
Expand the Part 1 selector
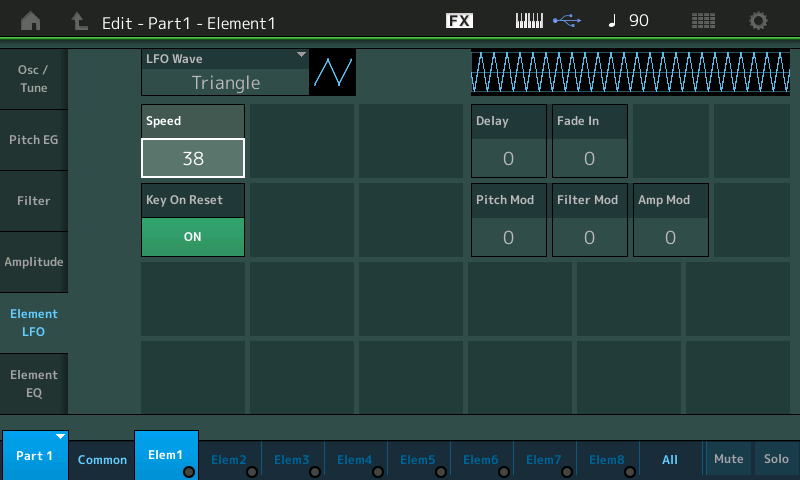[x=35, y=455]
